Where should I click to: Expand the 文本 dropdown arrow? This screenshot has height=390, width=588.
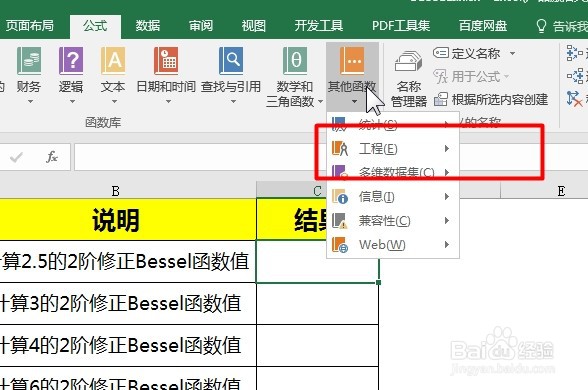pyautogui.click(x=114, y=101)
